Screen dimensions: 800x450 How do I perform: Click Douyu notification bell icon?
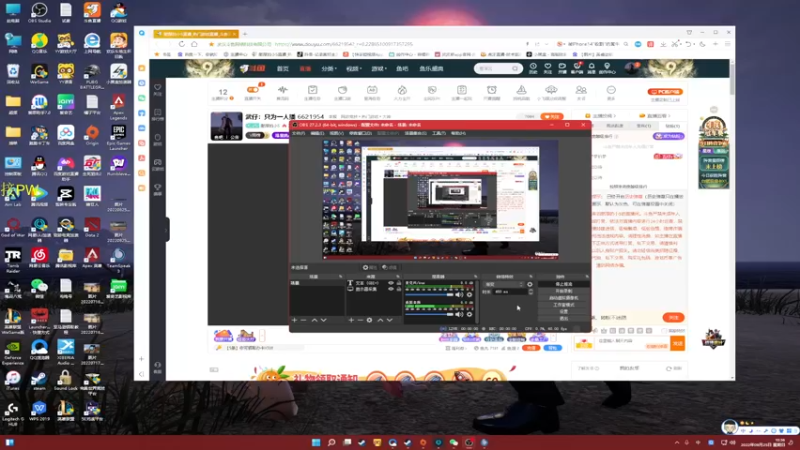(591, 68)
